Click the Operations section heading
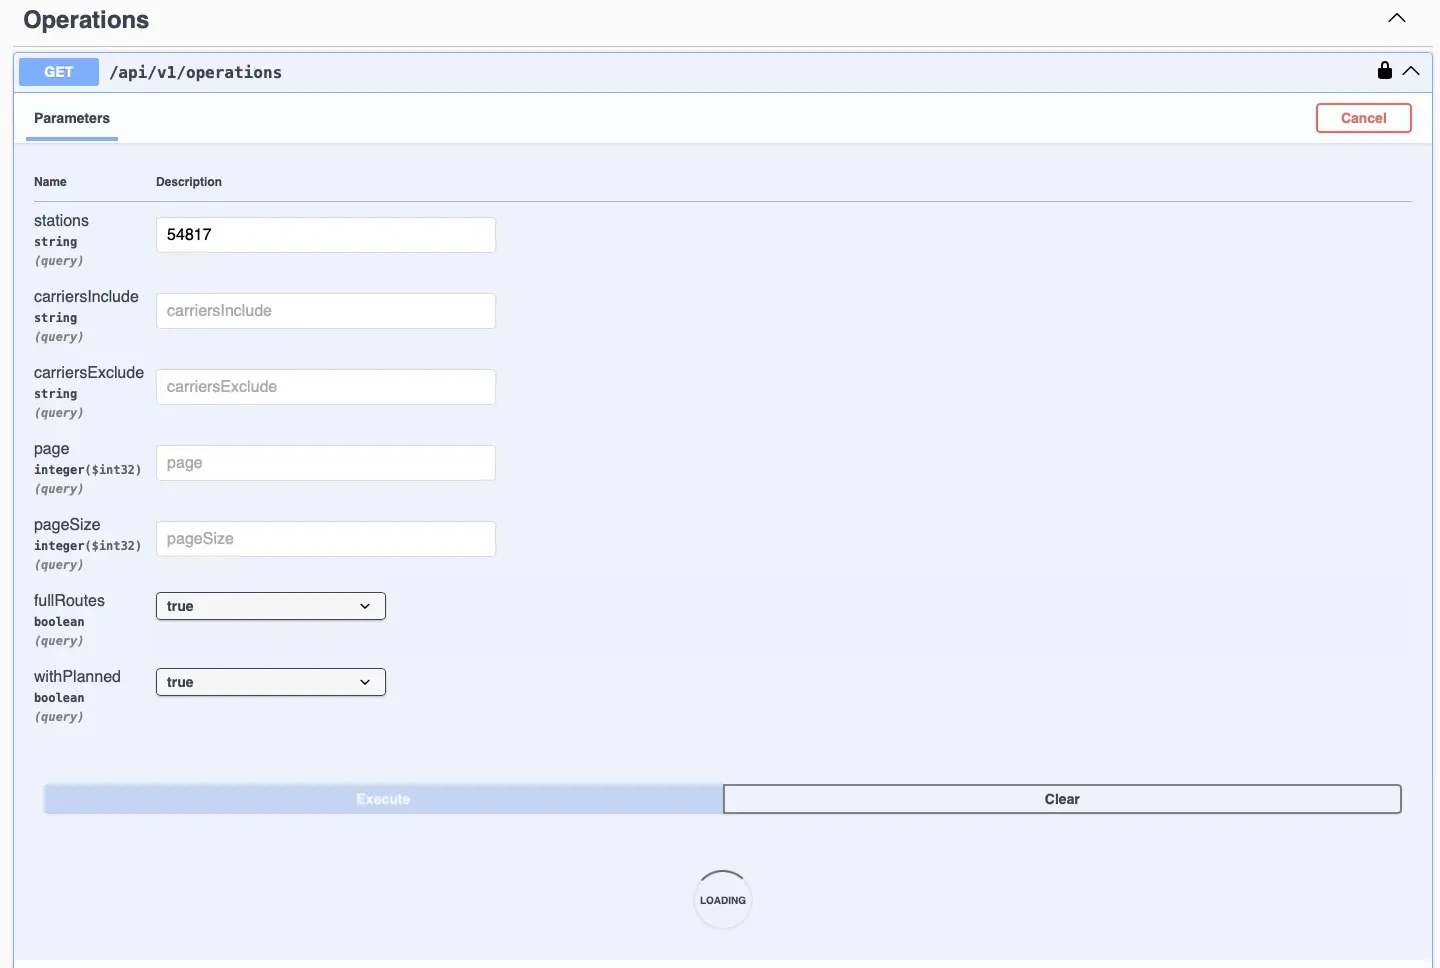The width and height of the screenshot is (1440, 968). pos(86,20)
